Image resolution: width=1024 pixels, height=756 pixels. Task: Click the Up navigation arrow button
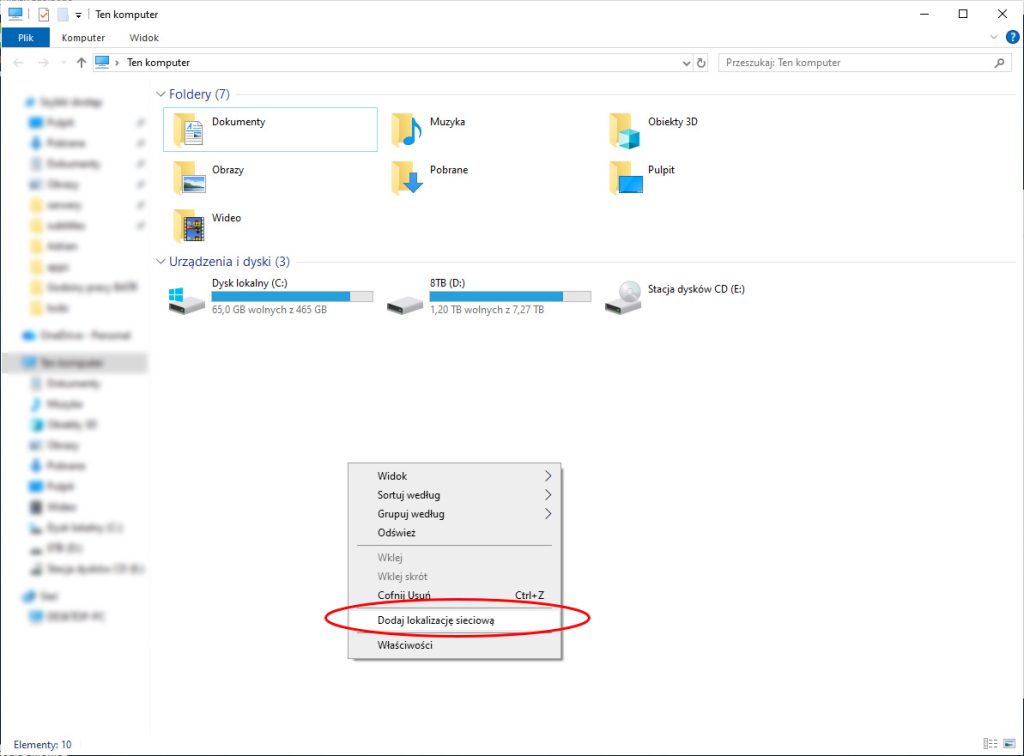coord(81,62)
